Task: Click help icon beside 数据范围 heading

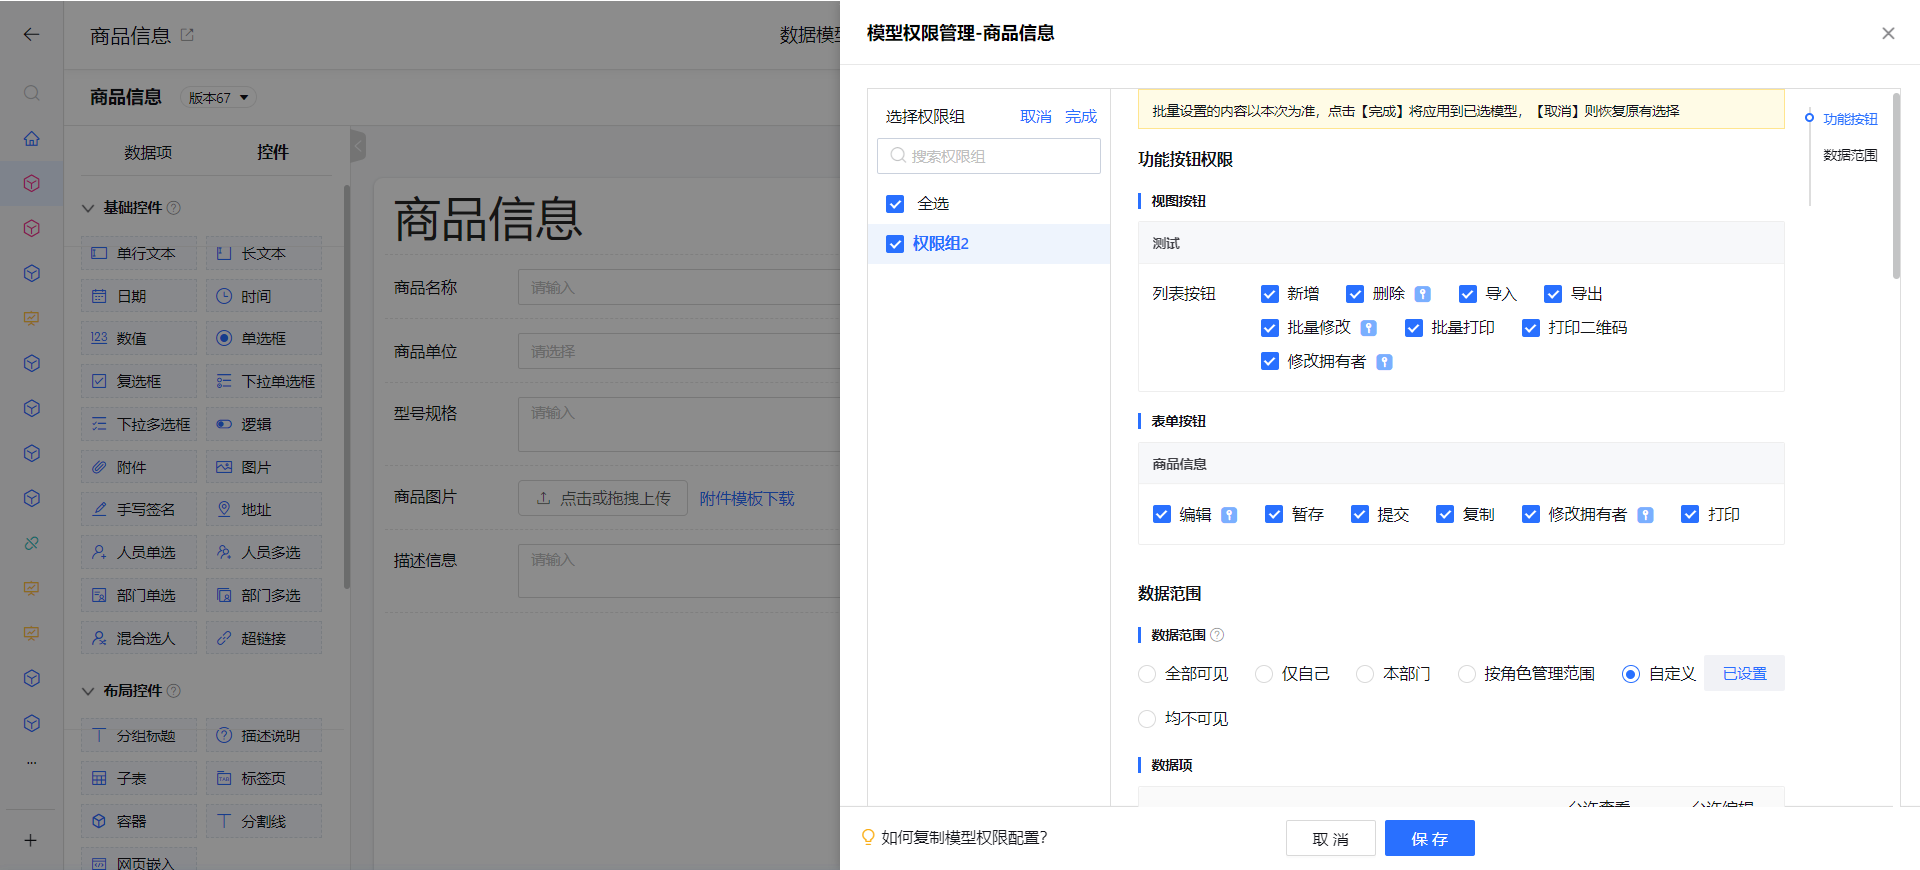Action: click(x=1217, y=635)
